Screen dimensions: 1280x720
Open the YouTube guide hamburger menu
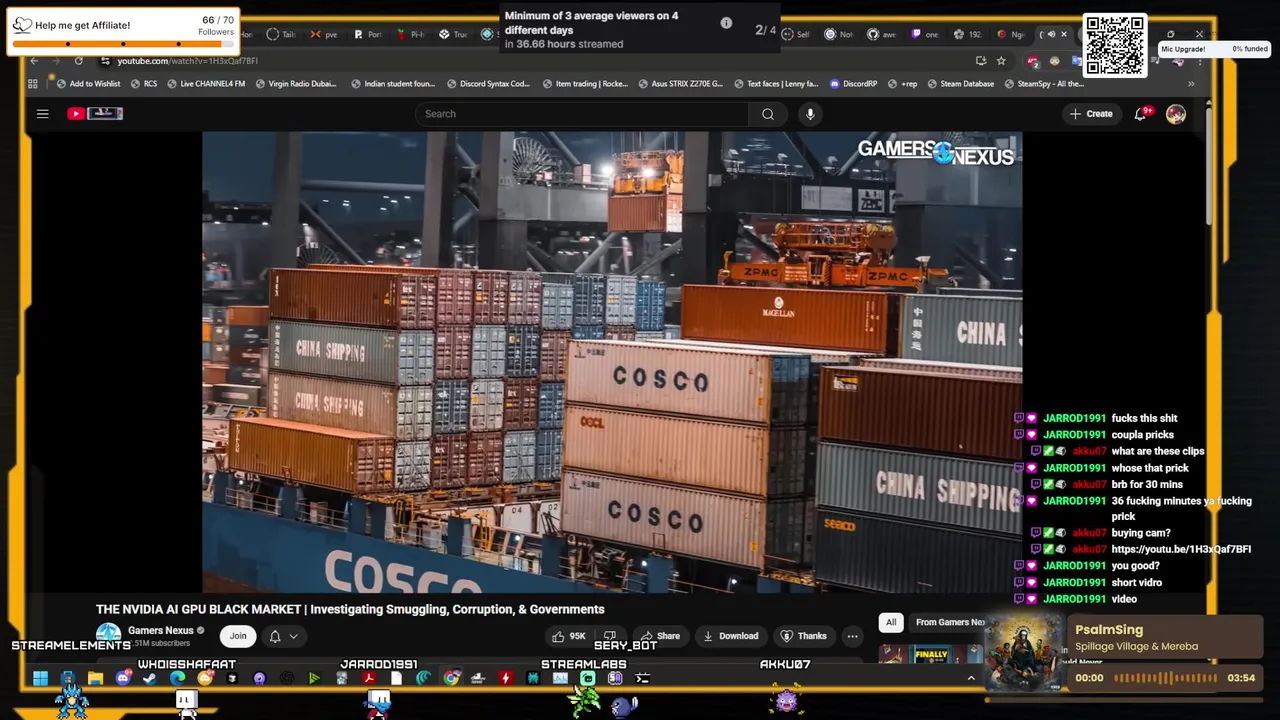click(42, 114)
